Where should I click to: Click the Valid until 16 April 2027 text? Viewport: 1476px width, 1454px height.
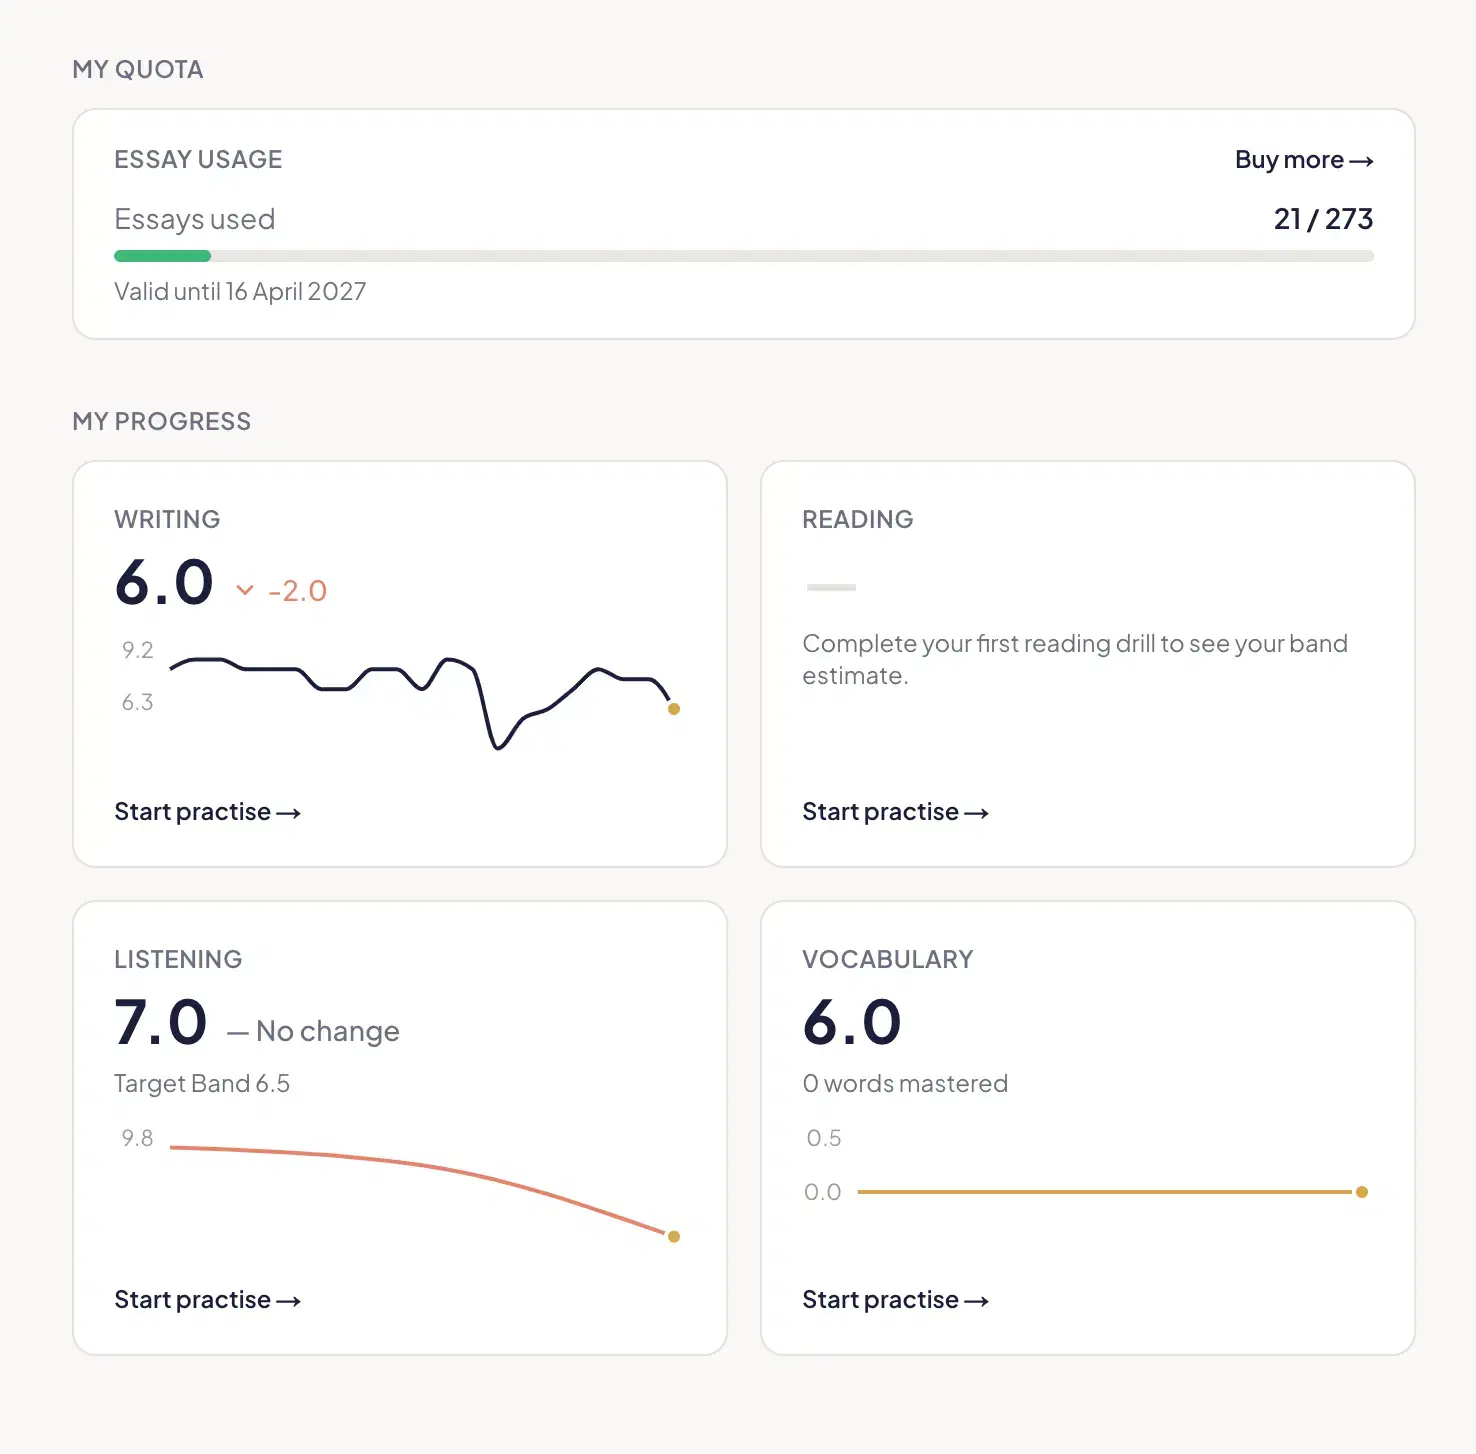(240, 292)
